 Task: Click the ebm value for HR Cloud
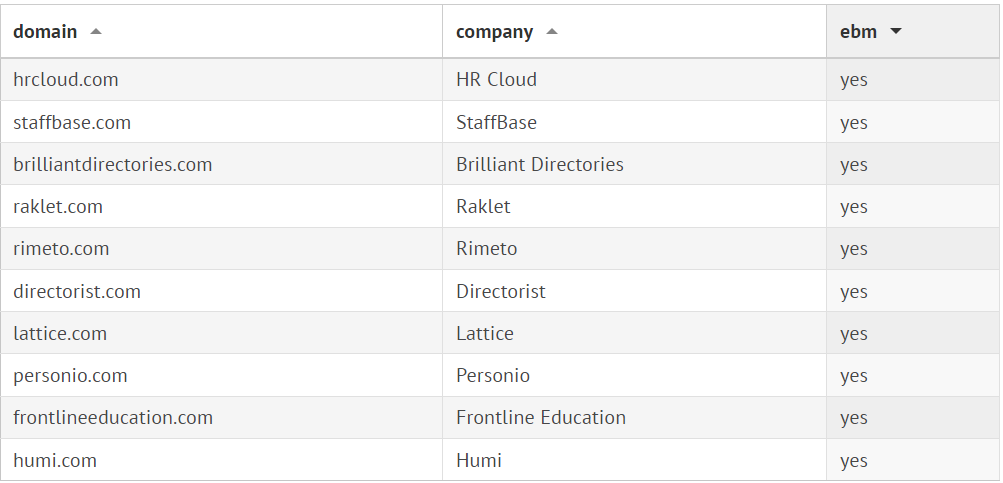point(854,80)
